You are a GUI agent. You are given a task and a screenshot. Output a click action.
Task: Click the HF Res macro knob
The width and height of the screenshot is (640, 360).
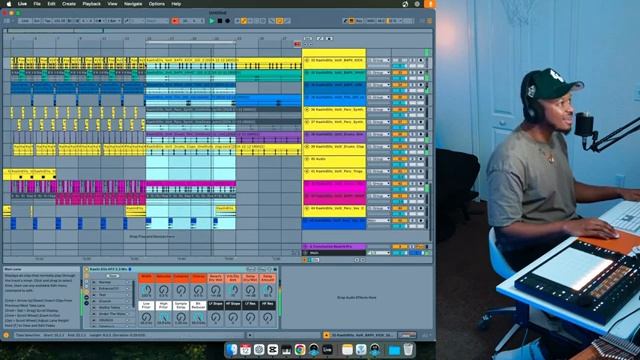point(268,317)
